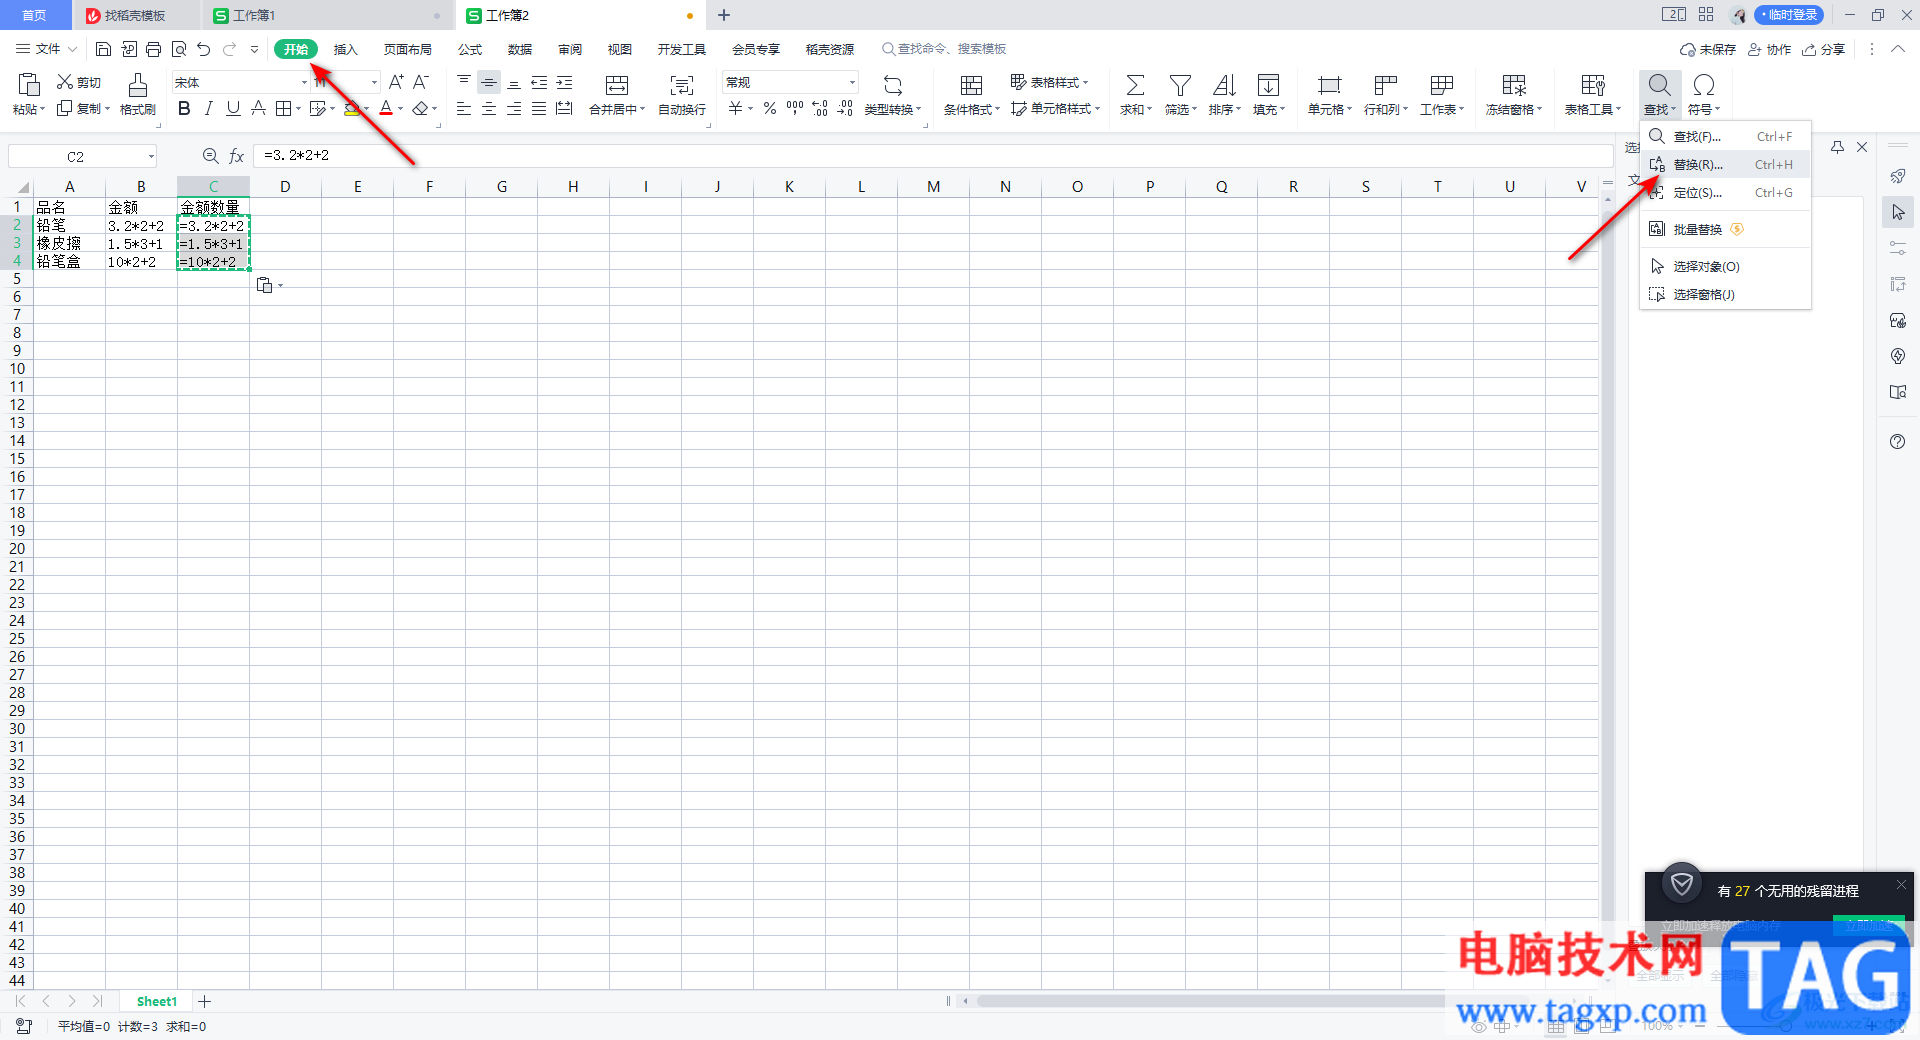Toggle vertical middle-align icon

(x=489, y=82)
